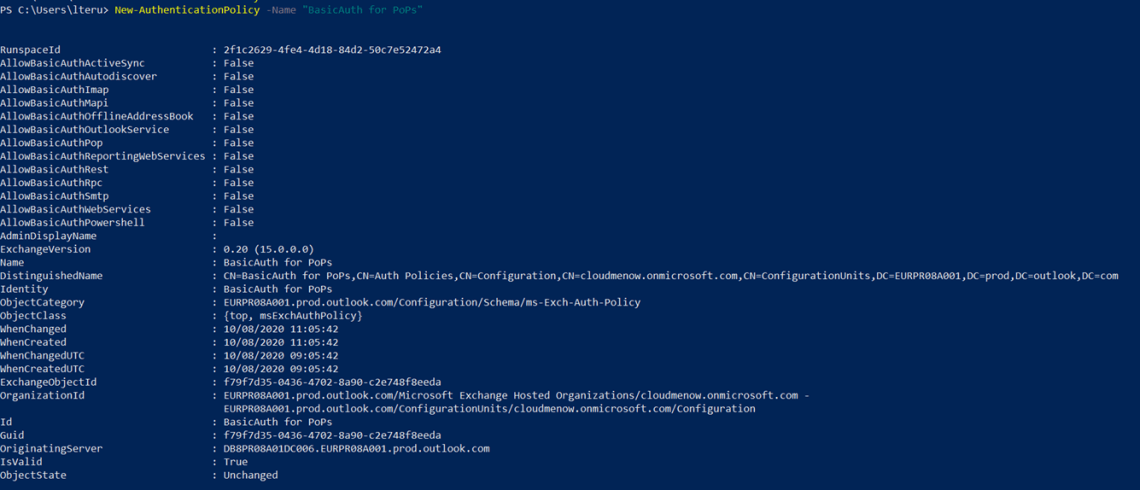Click the New-AuthenticationPolicy command text
Viewport: 1140px width, 490px height.
pyautogui.click(x=175, y=9)
